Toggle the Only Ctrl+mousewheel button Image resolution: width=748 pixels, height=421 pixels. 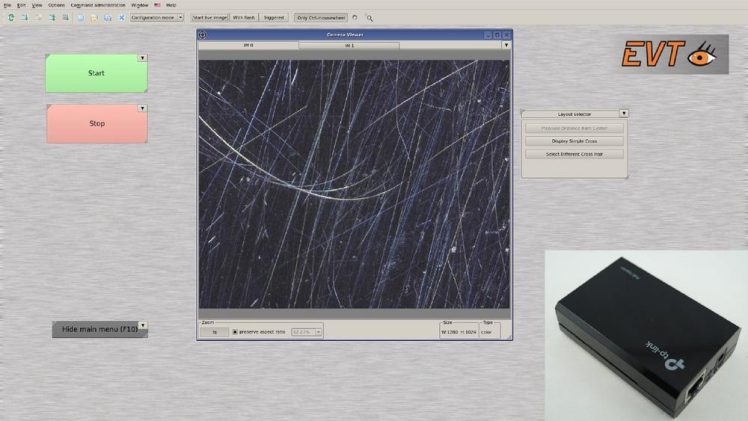point(320,17)
